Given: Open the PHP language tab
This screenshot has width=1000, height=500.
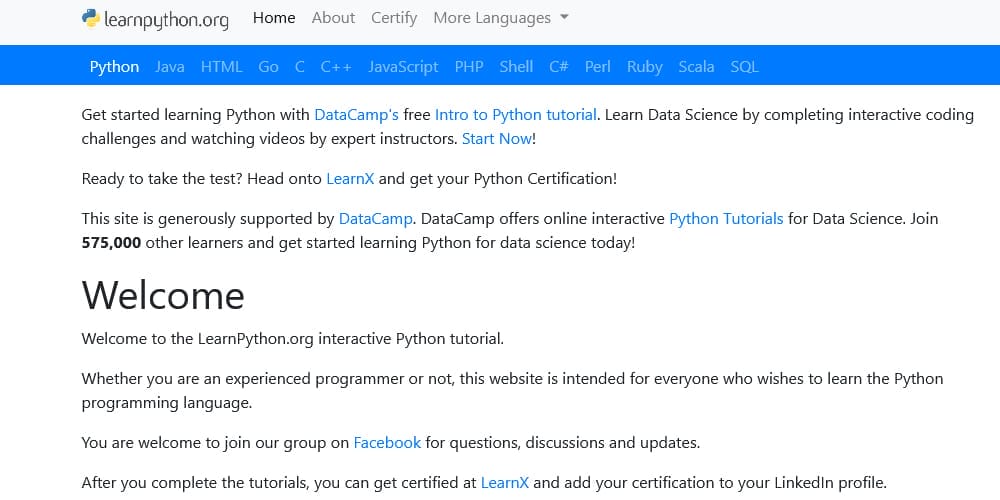Looking at the screenshot, I should [x=469, y=67].
